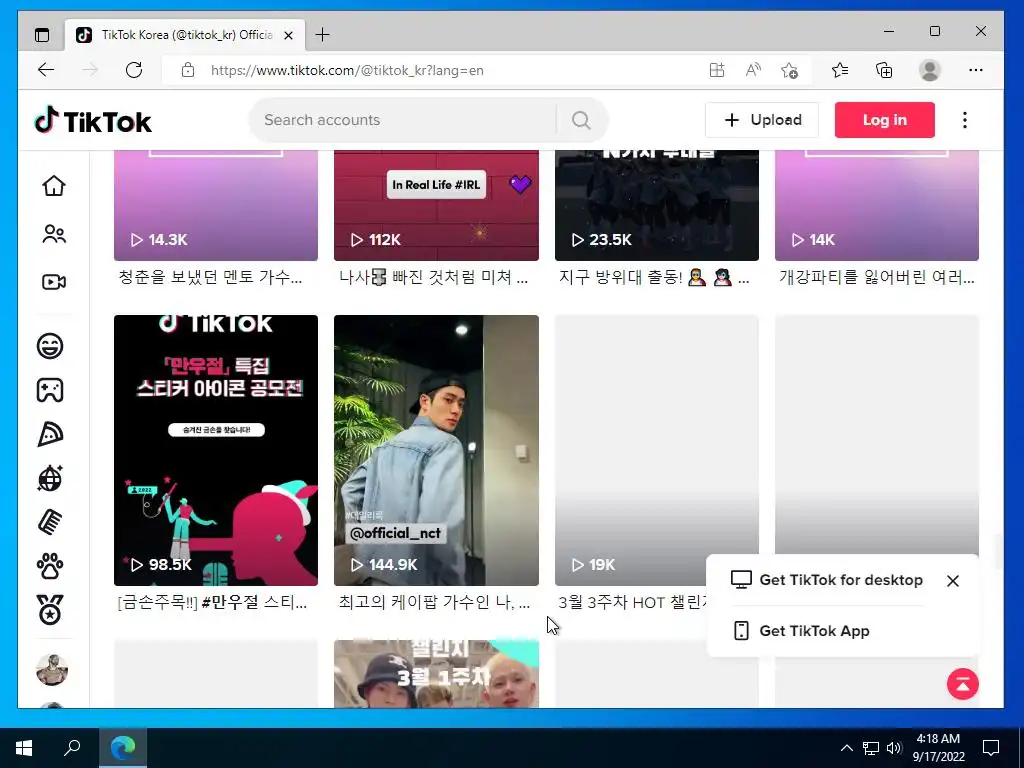Click the browser back arrow

pyautogui.click(x=46, y=70)
